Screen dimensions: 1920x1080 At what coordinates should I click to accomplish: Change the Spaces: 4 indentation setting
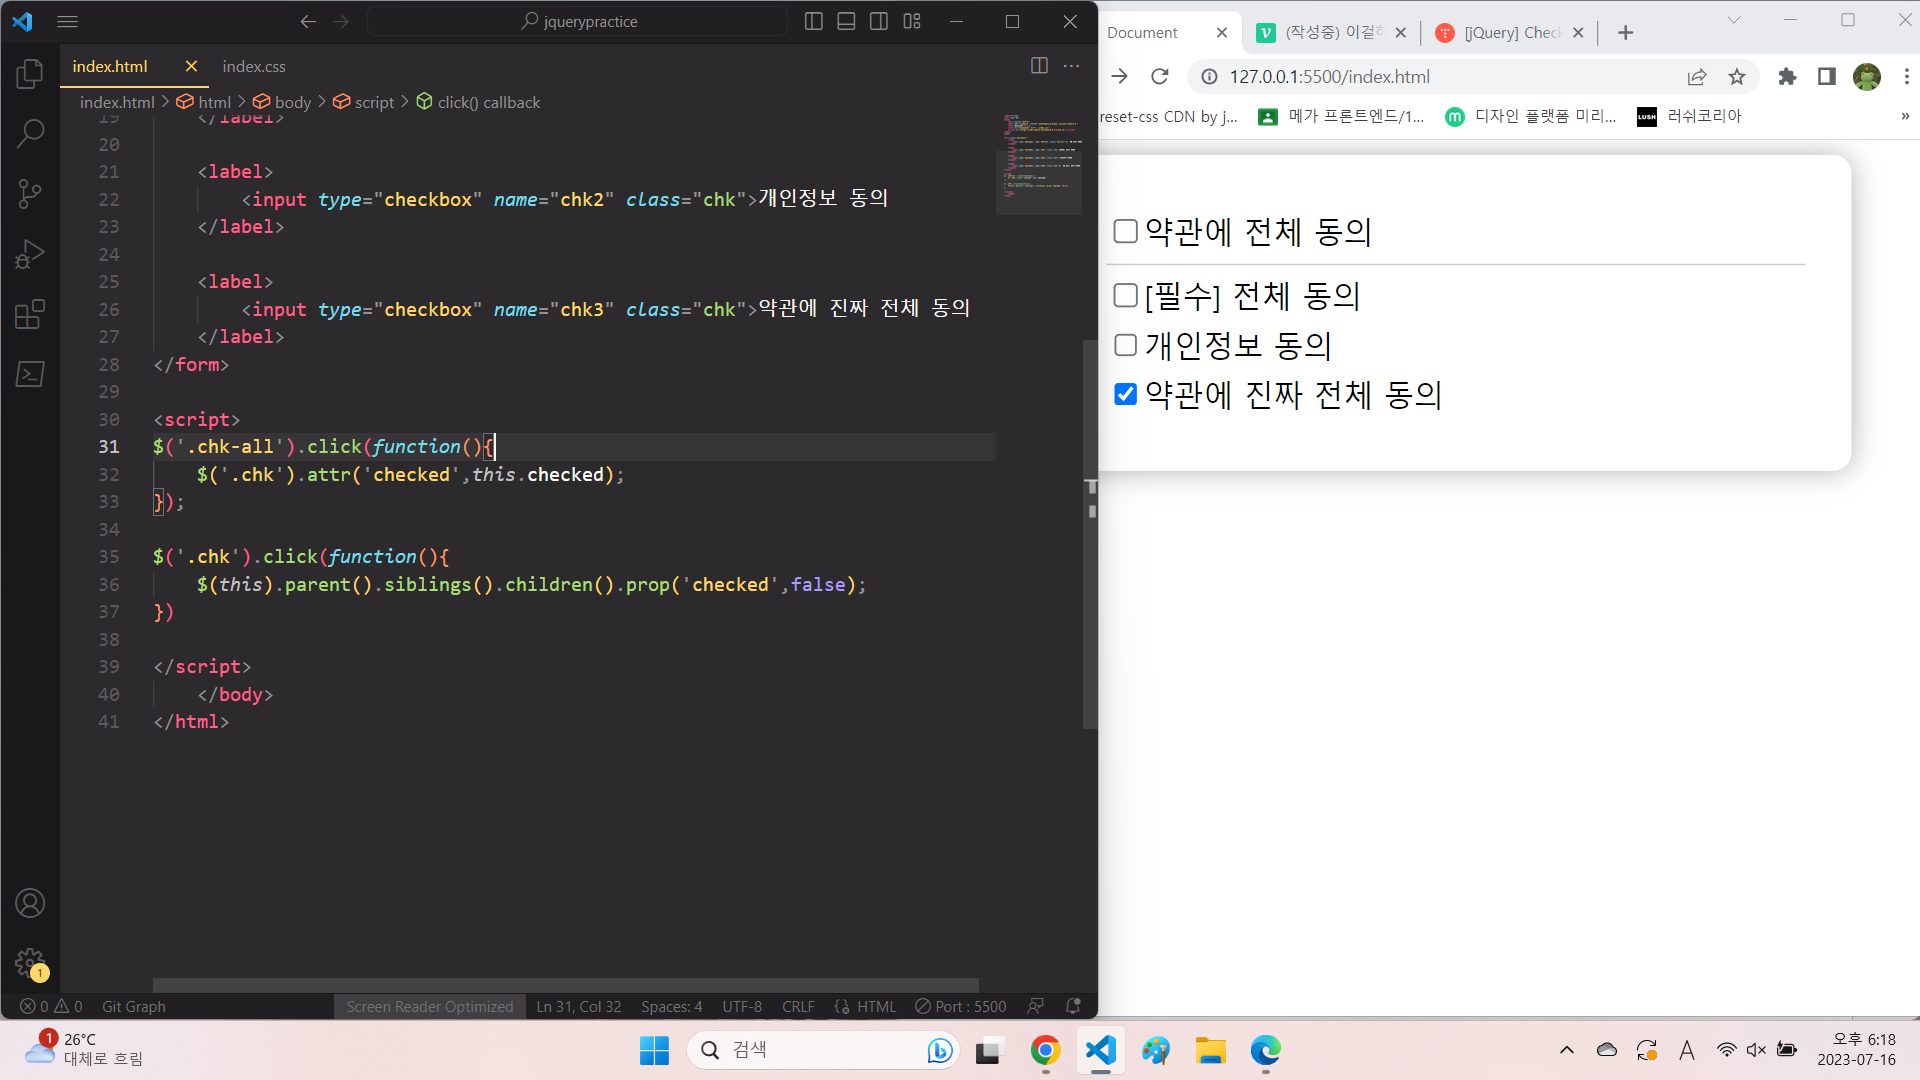(672, 1006)
